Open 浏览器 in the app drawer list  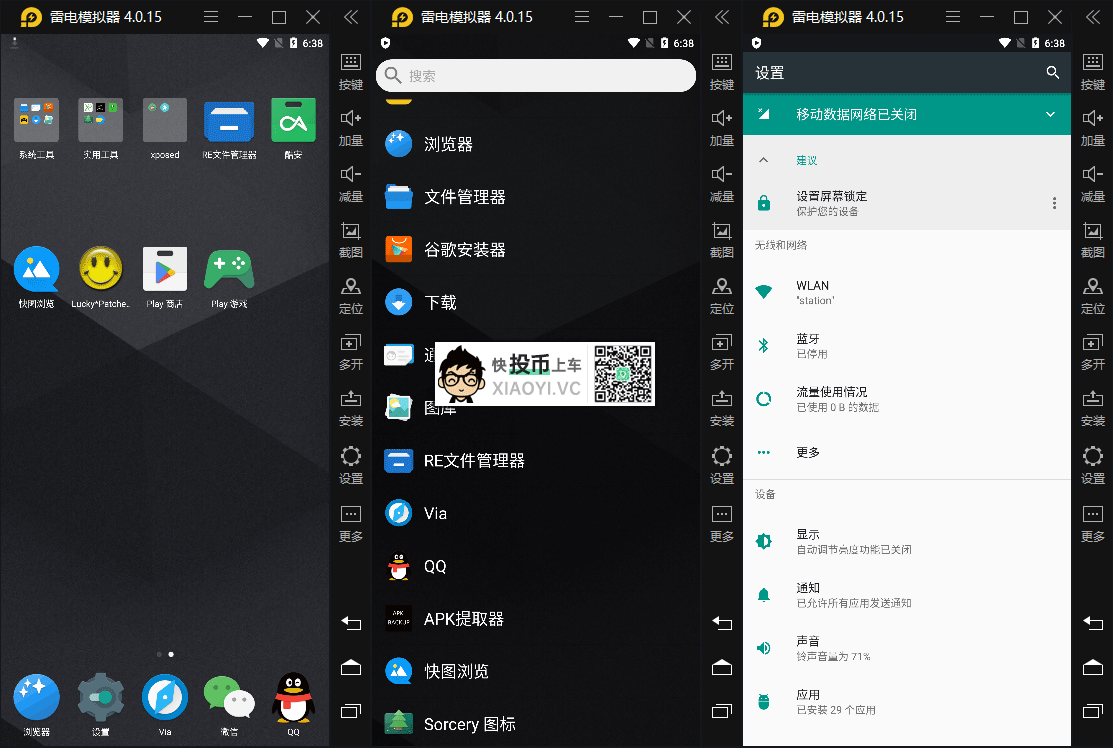click(536, 144)
